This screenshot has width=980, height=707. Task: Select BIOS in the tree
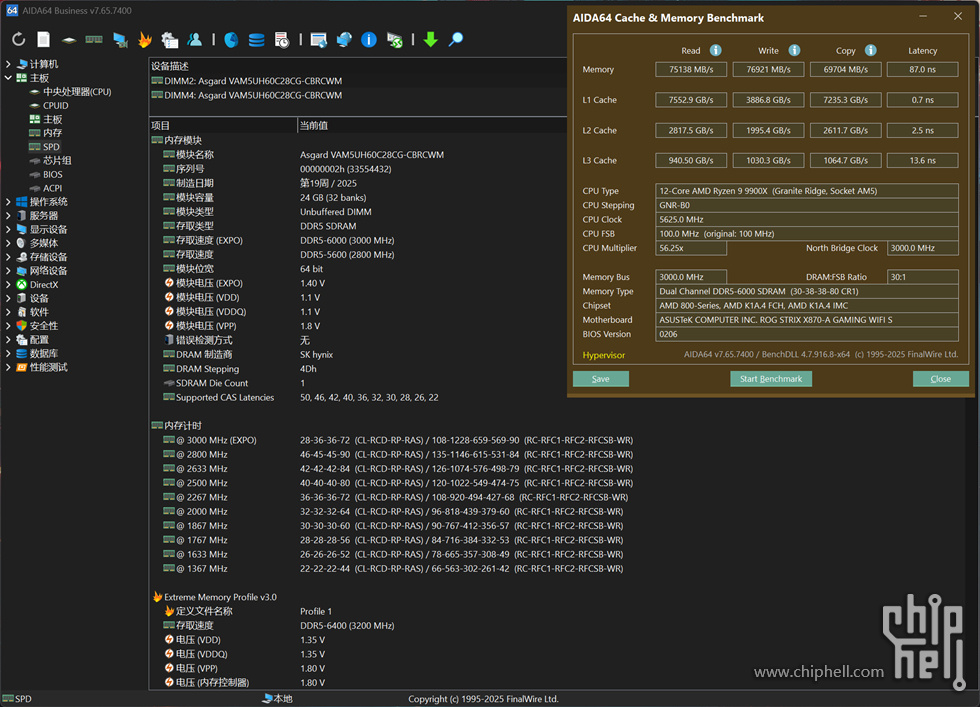point(52,174)
